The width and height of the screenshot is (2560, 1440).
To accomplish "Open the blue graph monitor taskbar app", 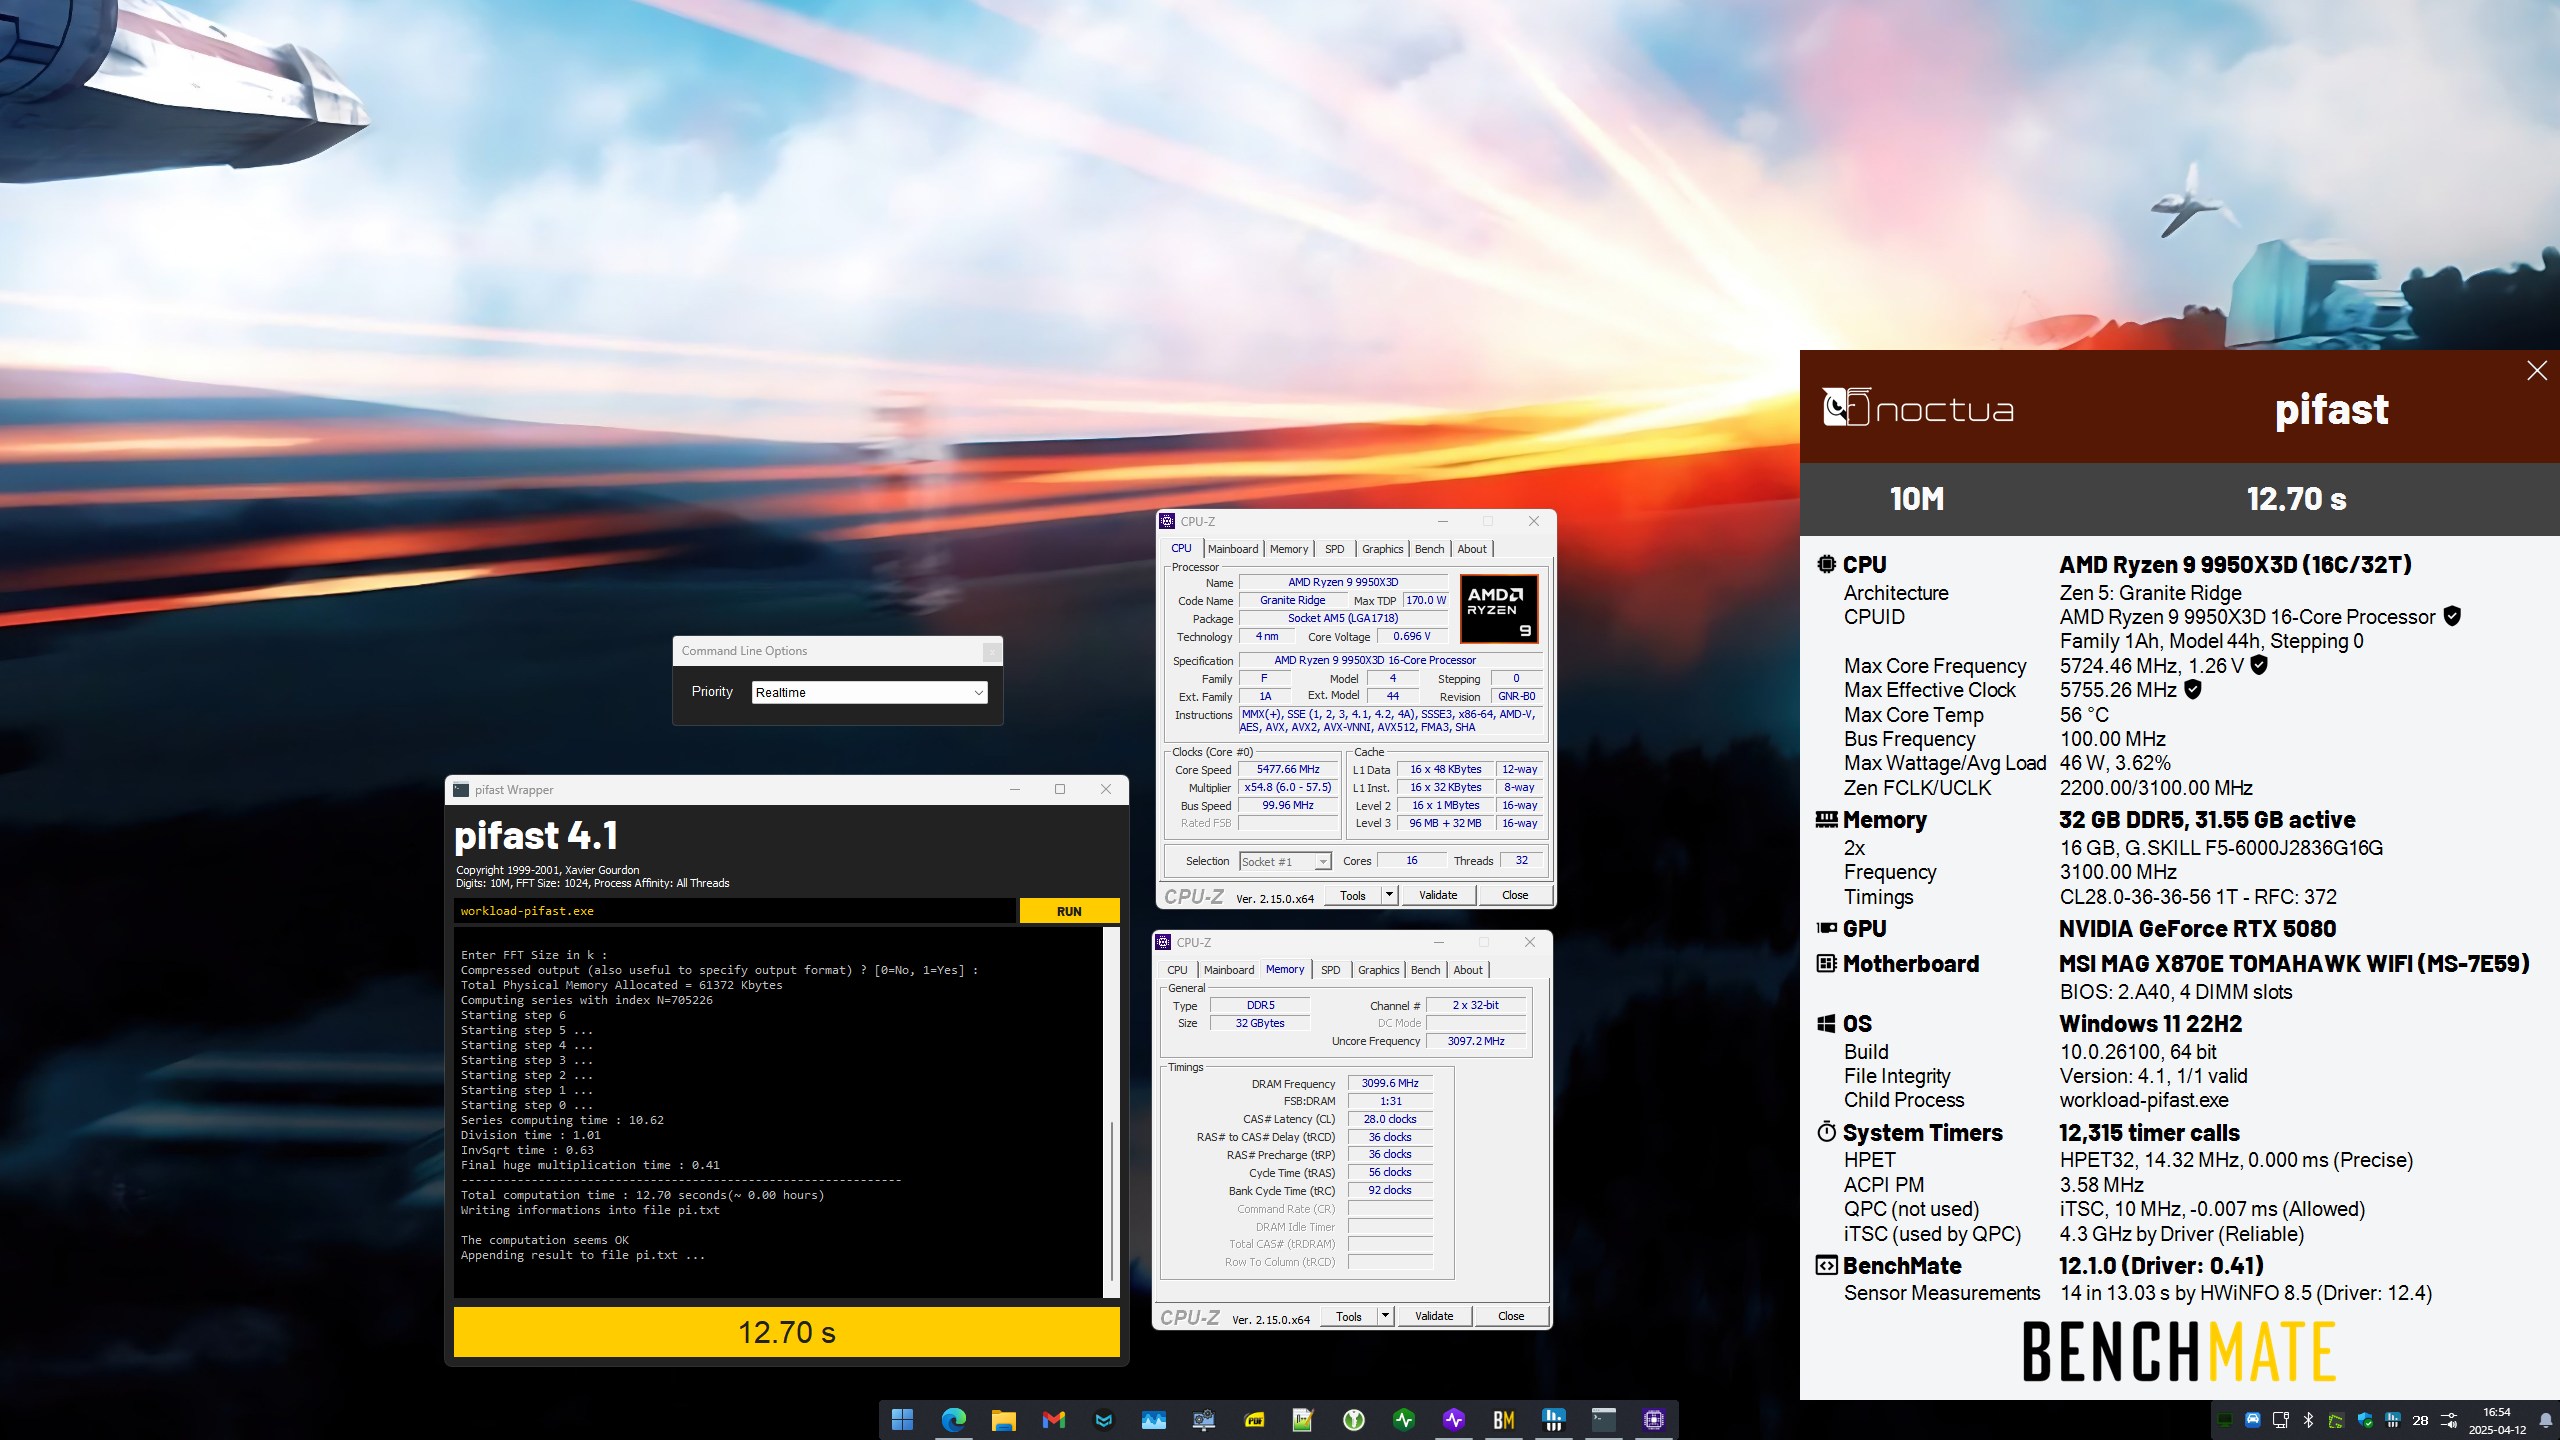I will 1153,1419.
